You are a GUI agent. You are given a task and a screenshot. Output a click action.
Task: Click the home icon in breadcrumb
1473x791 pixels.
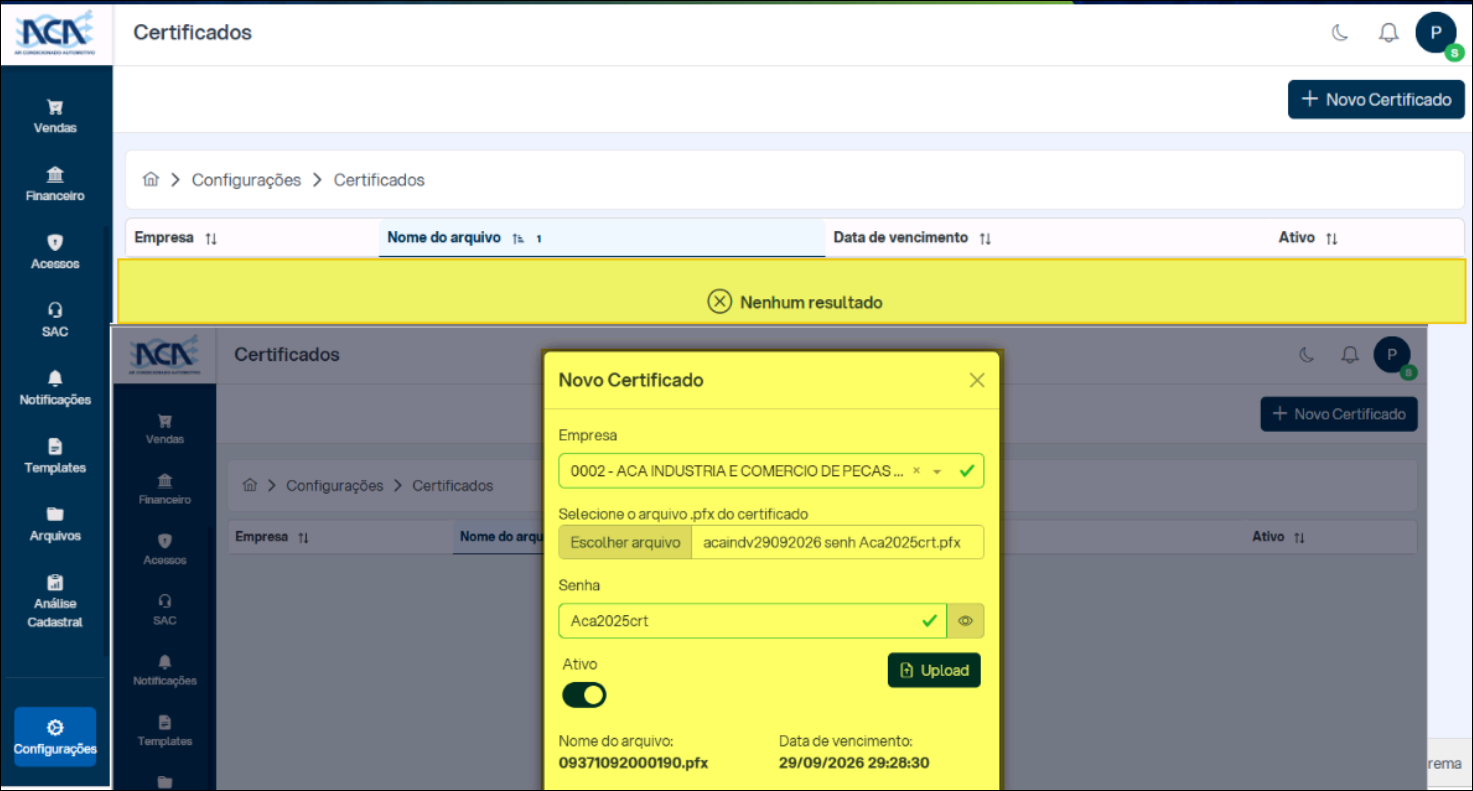151,180
